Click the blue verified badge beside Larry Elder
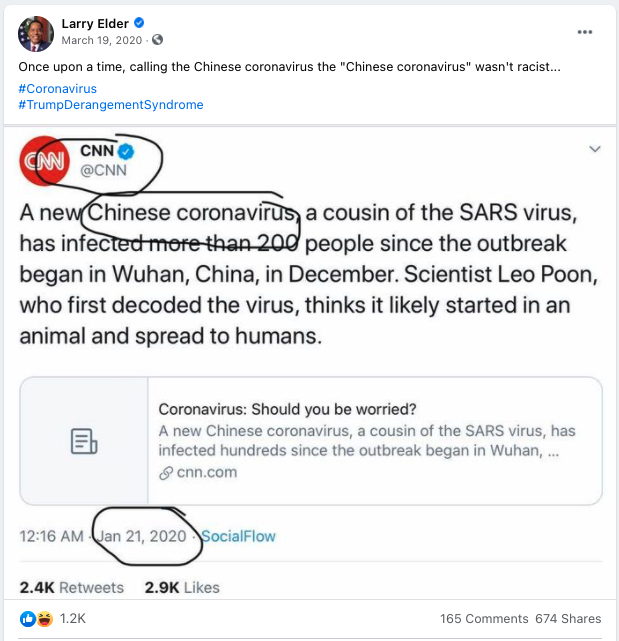Viewport: 619px width, 641px height. tap(139, 23)
